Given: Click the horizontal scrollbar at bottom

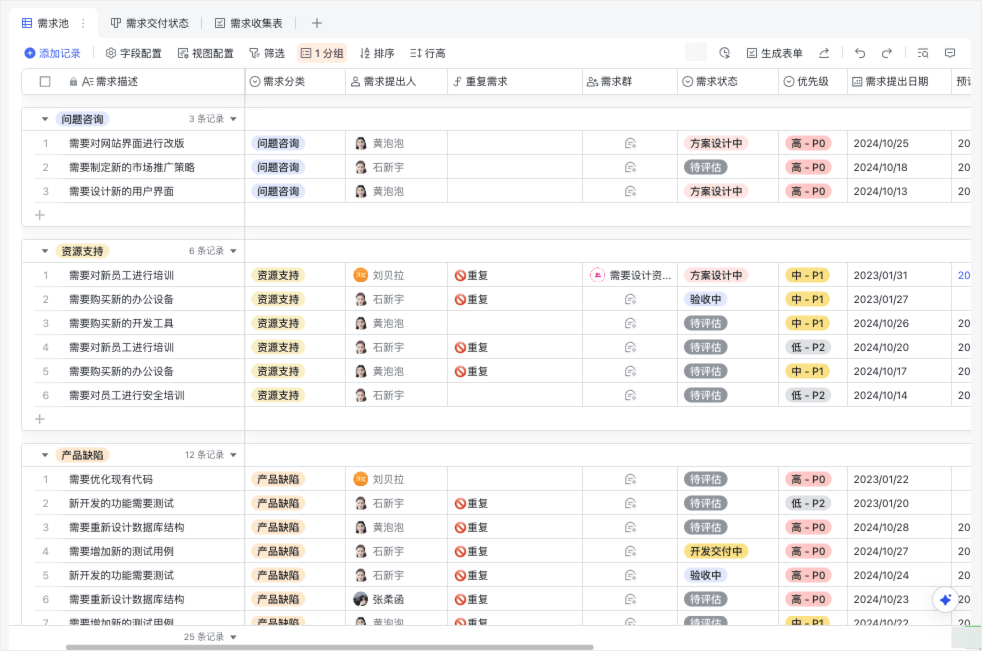Looking at the screenshot, I should tap(329, 647).
